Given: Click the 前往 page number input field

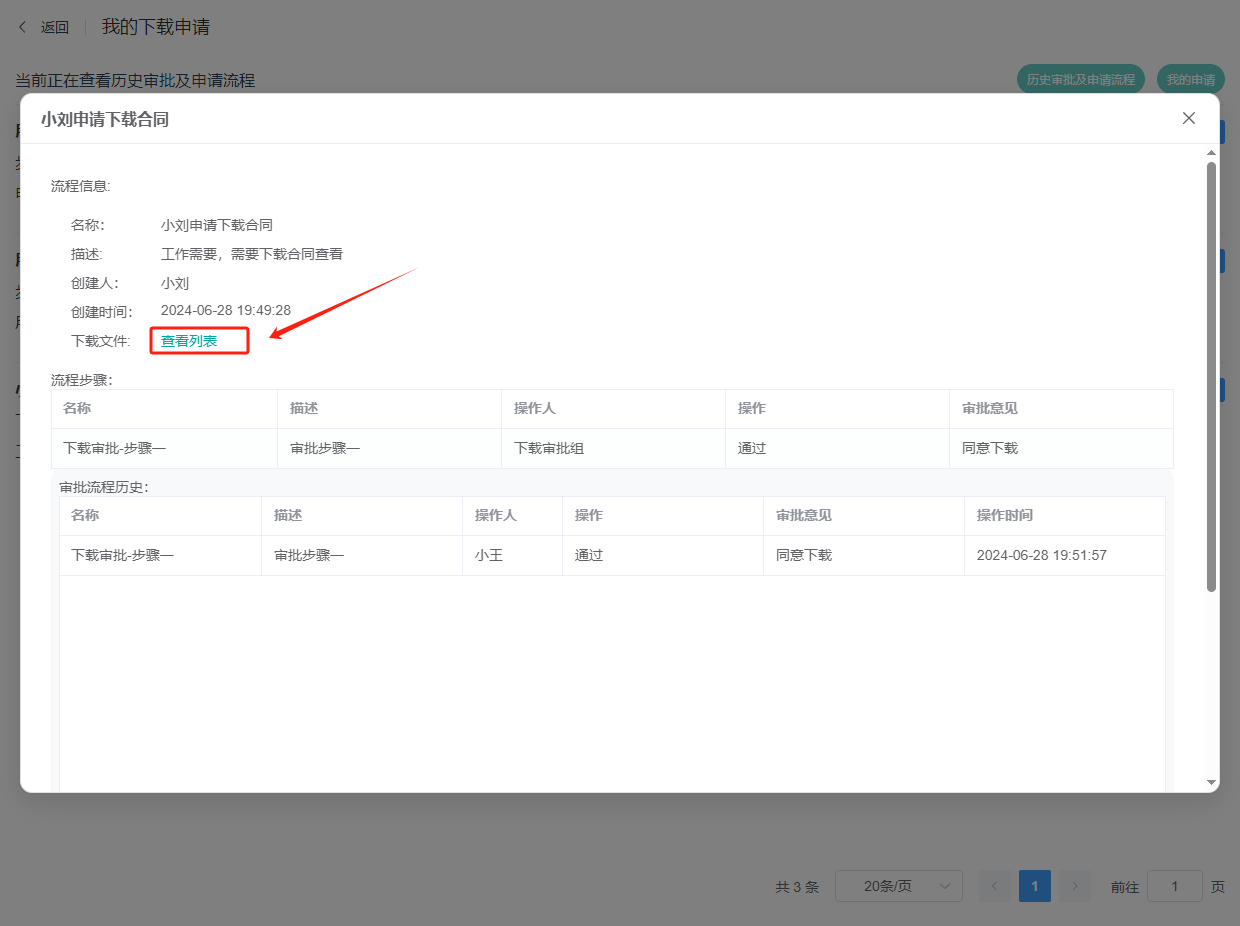Looking at the screenshot, I should pos(1174,886).
